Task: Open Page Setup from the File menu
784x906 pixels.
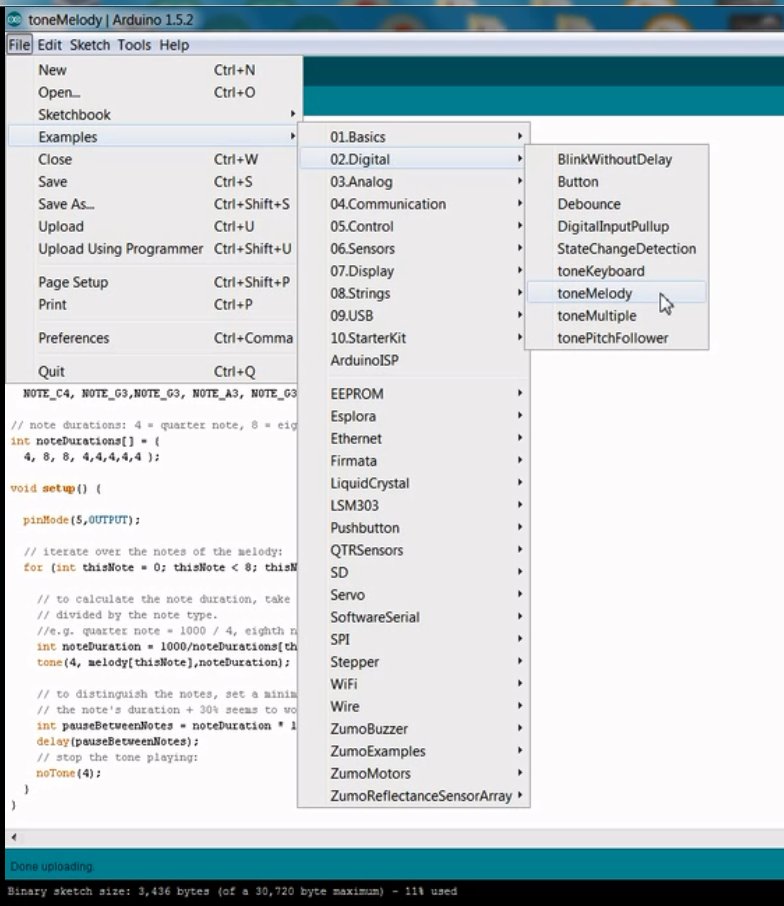Action: [x=154, y=282]
